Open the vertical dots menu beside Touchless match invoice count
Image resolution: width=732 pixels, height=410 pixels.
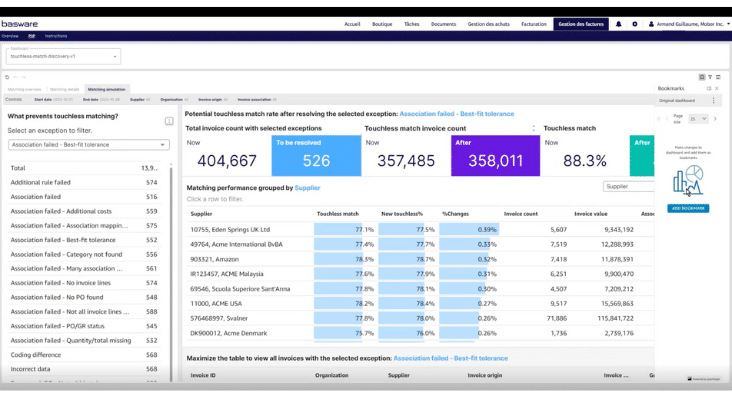[x=534, y=128]
